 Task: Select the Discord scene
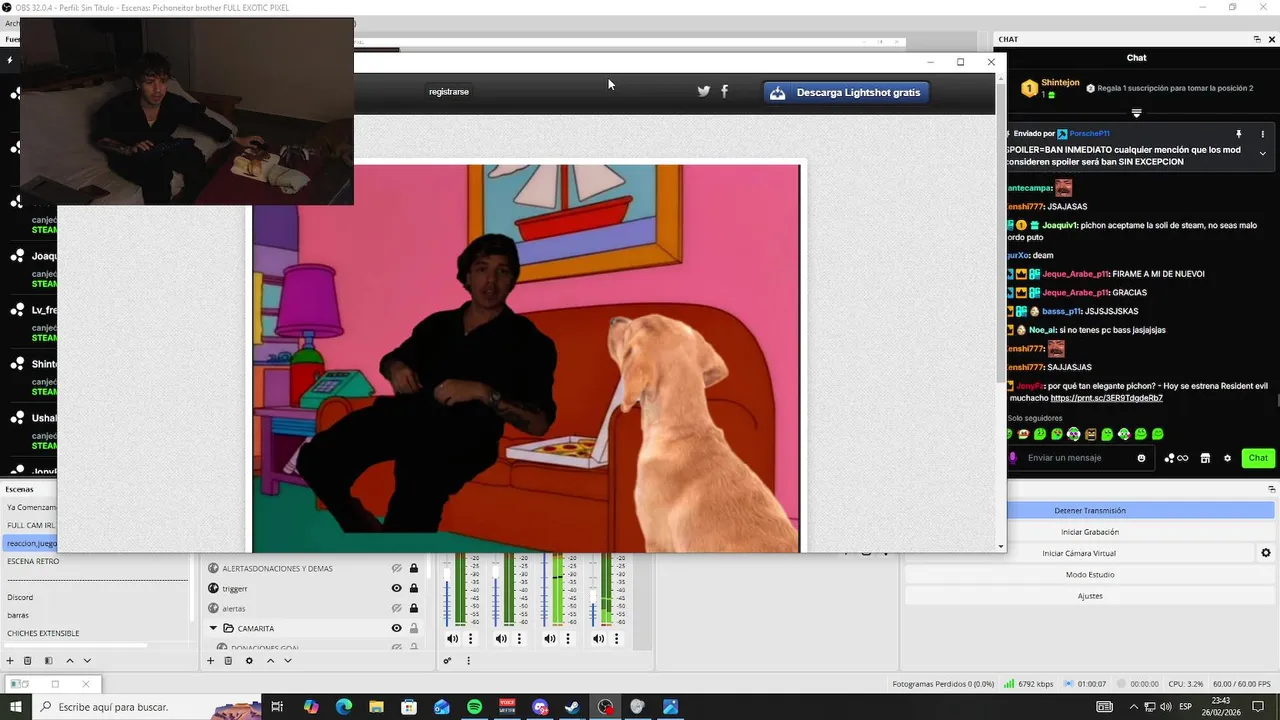20,597
